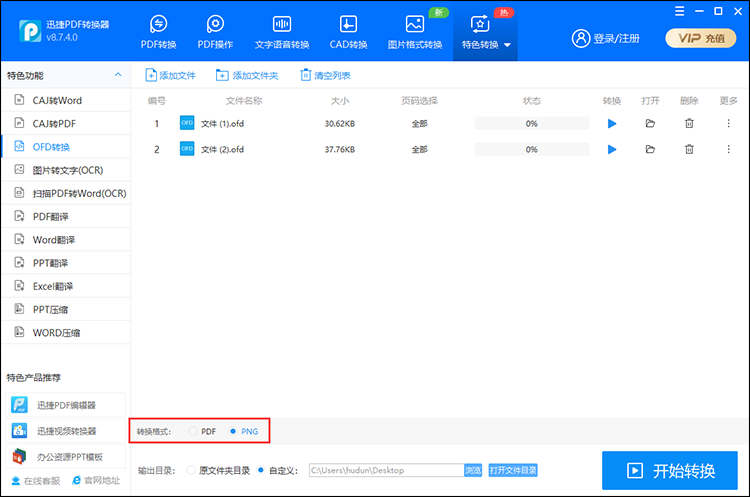Select CAJ转Word in sidebar
Screen dimensions: 750x497
(x=66, y=100)
